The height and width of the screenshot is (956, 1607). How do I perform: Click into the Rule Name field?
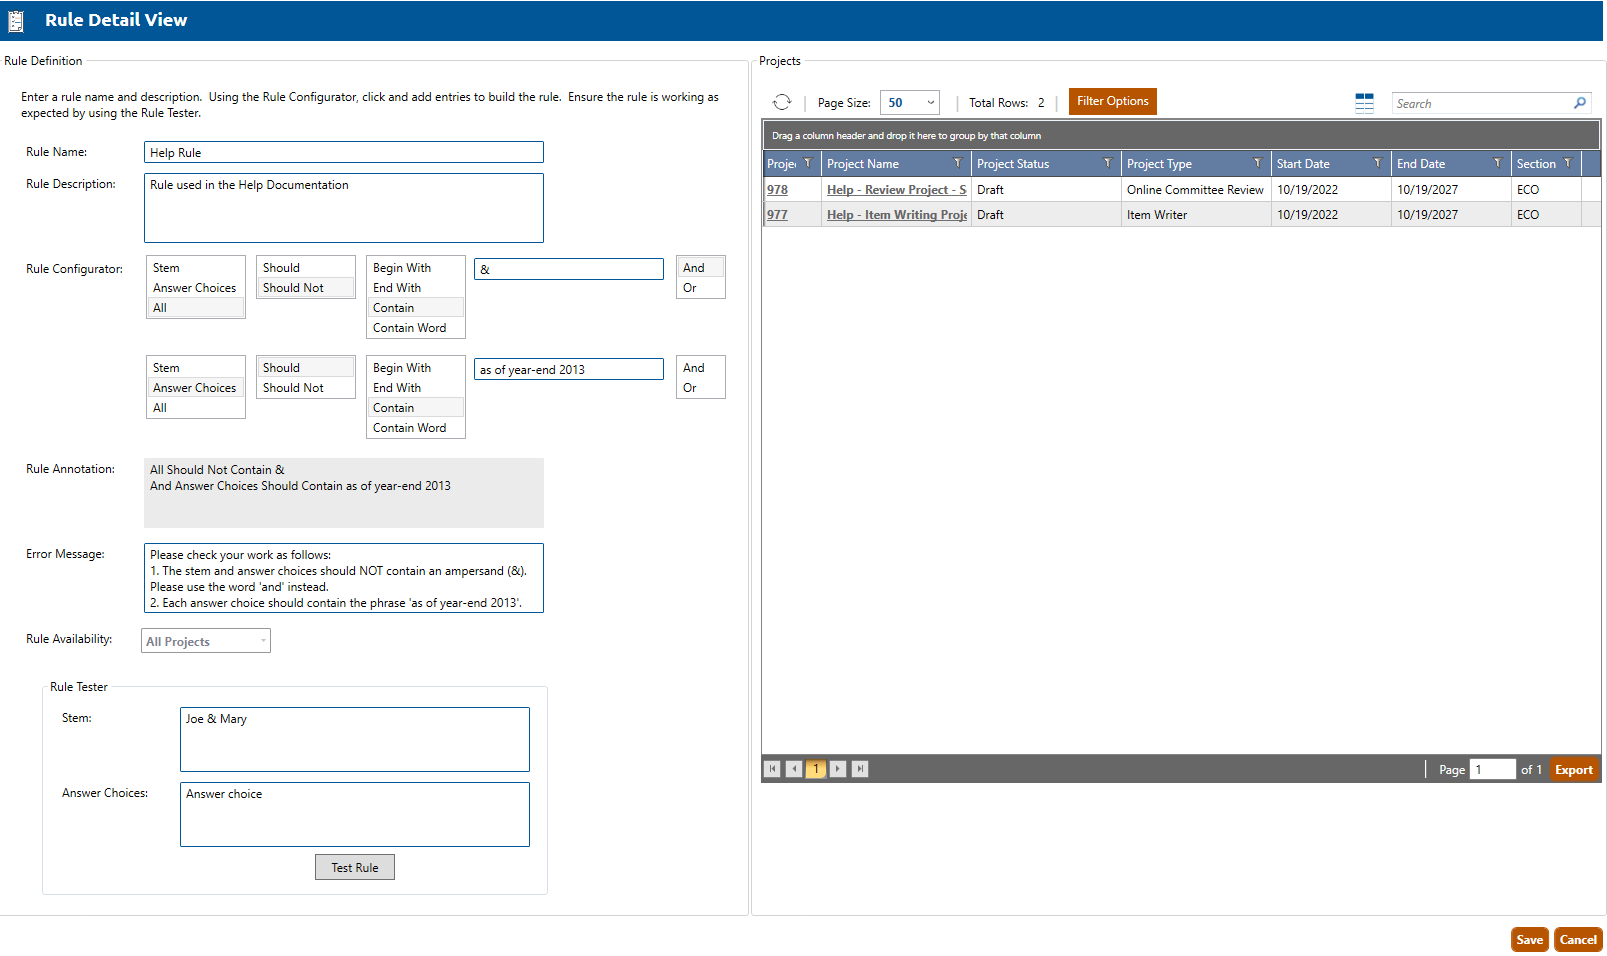[x=343, y=153]
